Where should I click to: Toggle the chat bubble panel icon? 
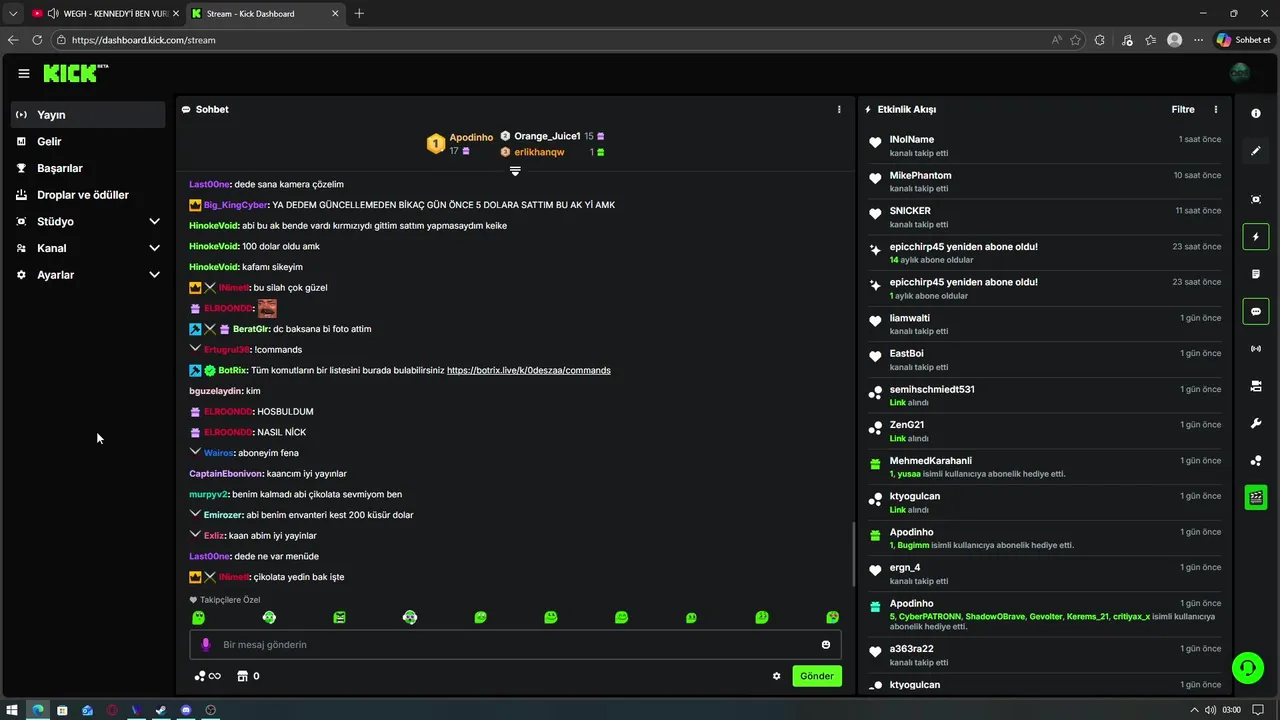click(x=1256, y=312)
